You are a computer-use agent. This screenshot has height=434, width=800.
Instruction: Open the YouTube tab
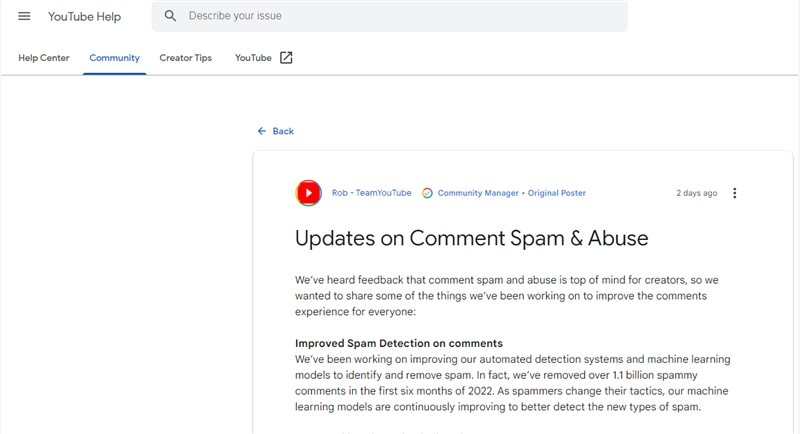(x=253, y=58)
